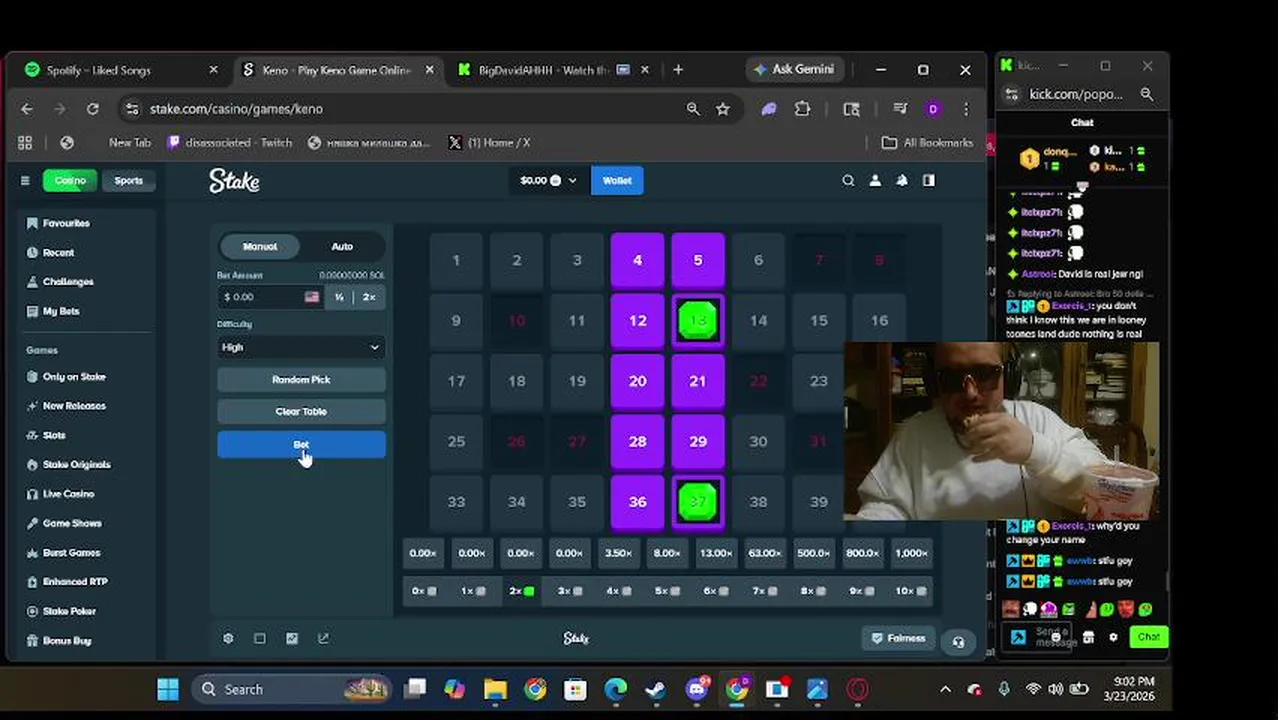Go back in Chrome browser
1278x720 pixels.
[27, 109]
